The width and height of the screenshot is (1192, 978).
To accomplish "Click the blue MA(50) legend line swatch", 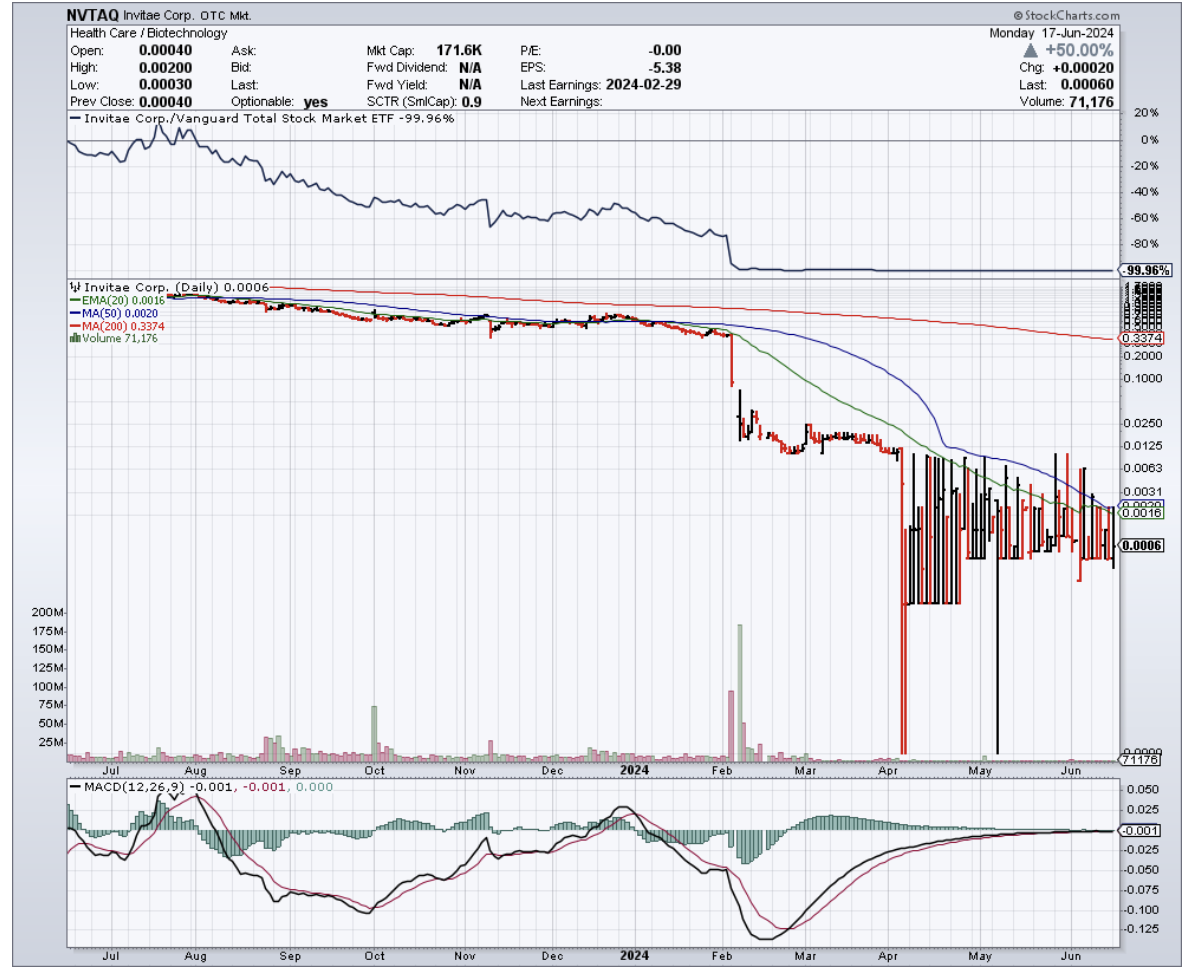I will coord(72,313).
